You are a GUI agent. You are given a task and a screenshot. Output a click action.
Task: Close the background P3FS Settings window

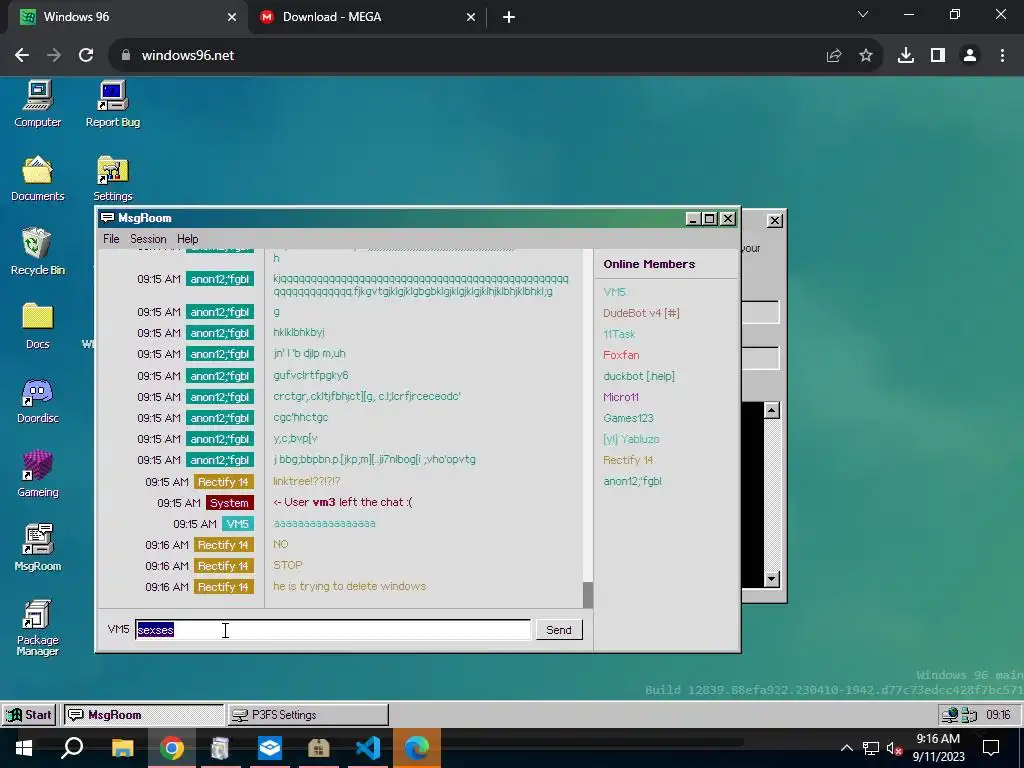pyautogui.click(x=775, y=221)
